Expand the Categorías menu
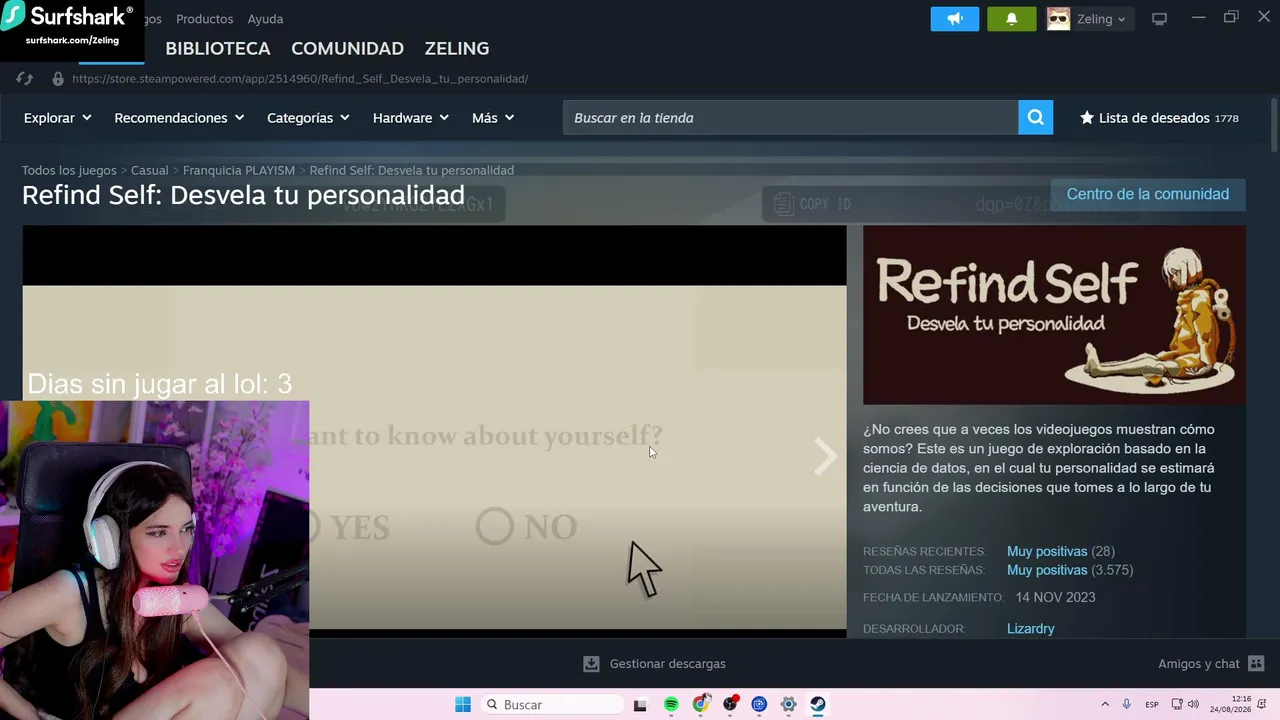Image resolution: width=1280 pixels, height=720 pixels. (x=308, y=118)
